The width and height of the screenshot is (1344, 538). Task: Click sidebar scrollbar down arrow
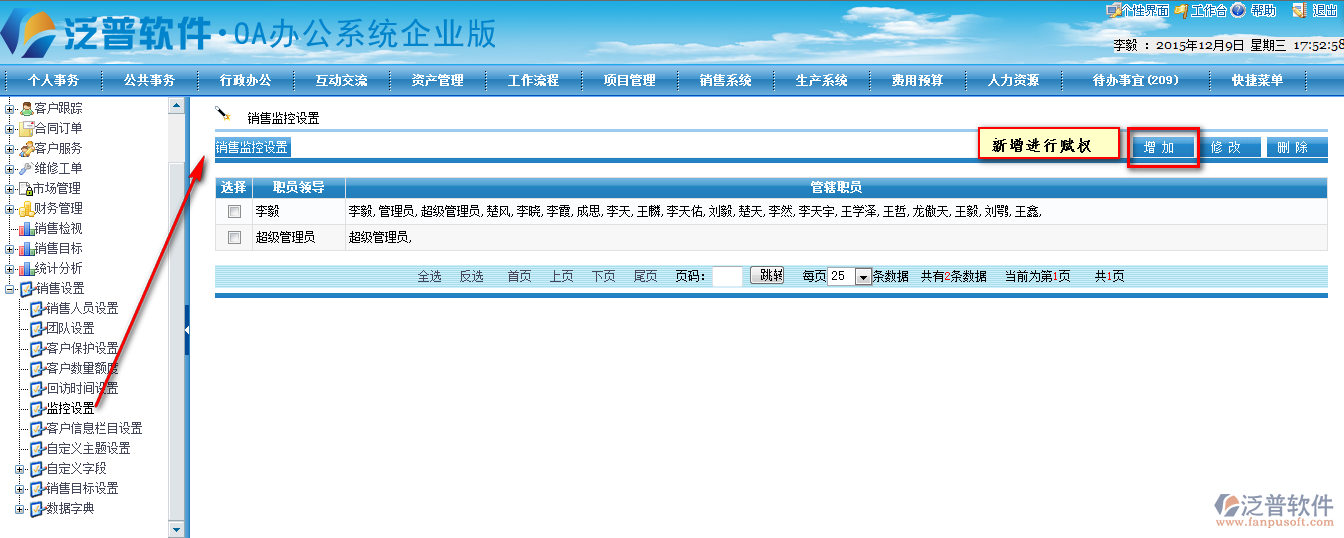click(177, 529)
